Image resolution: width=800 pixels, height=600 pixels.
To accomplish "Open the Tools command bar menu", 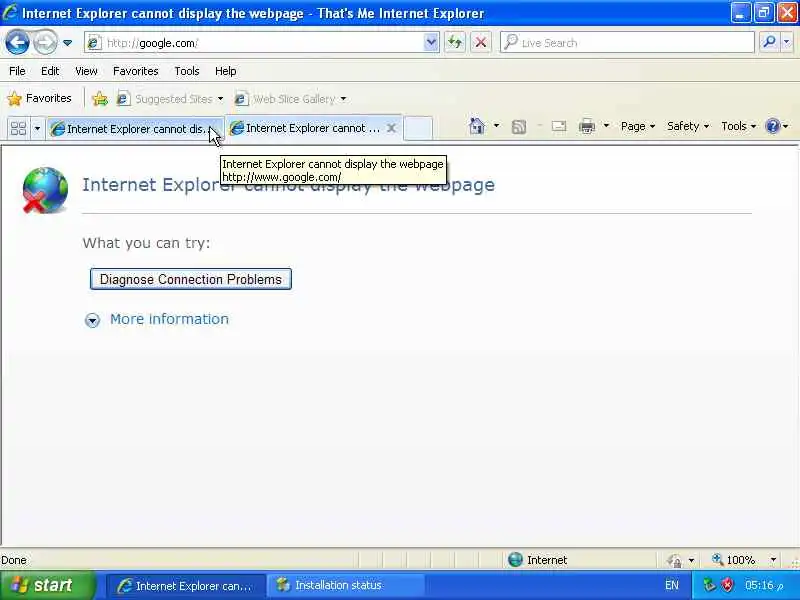I will 738,126.
